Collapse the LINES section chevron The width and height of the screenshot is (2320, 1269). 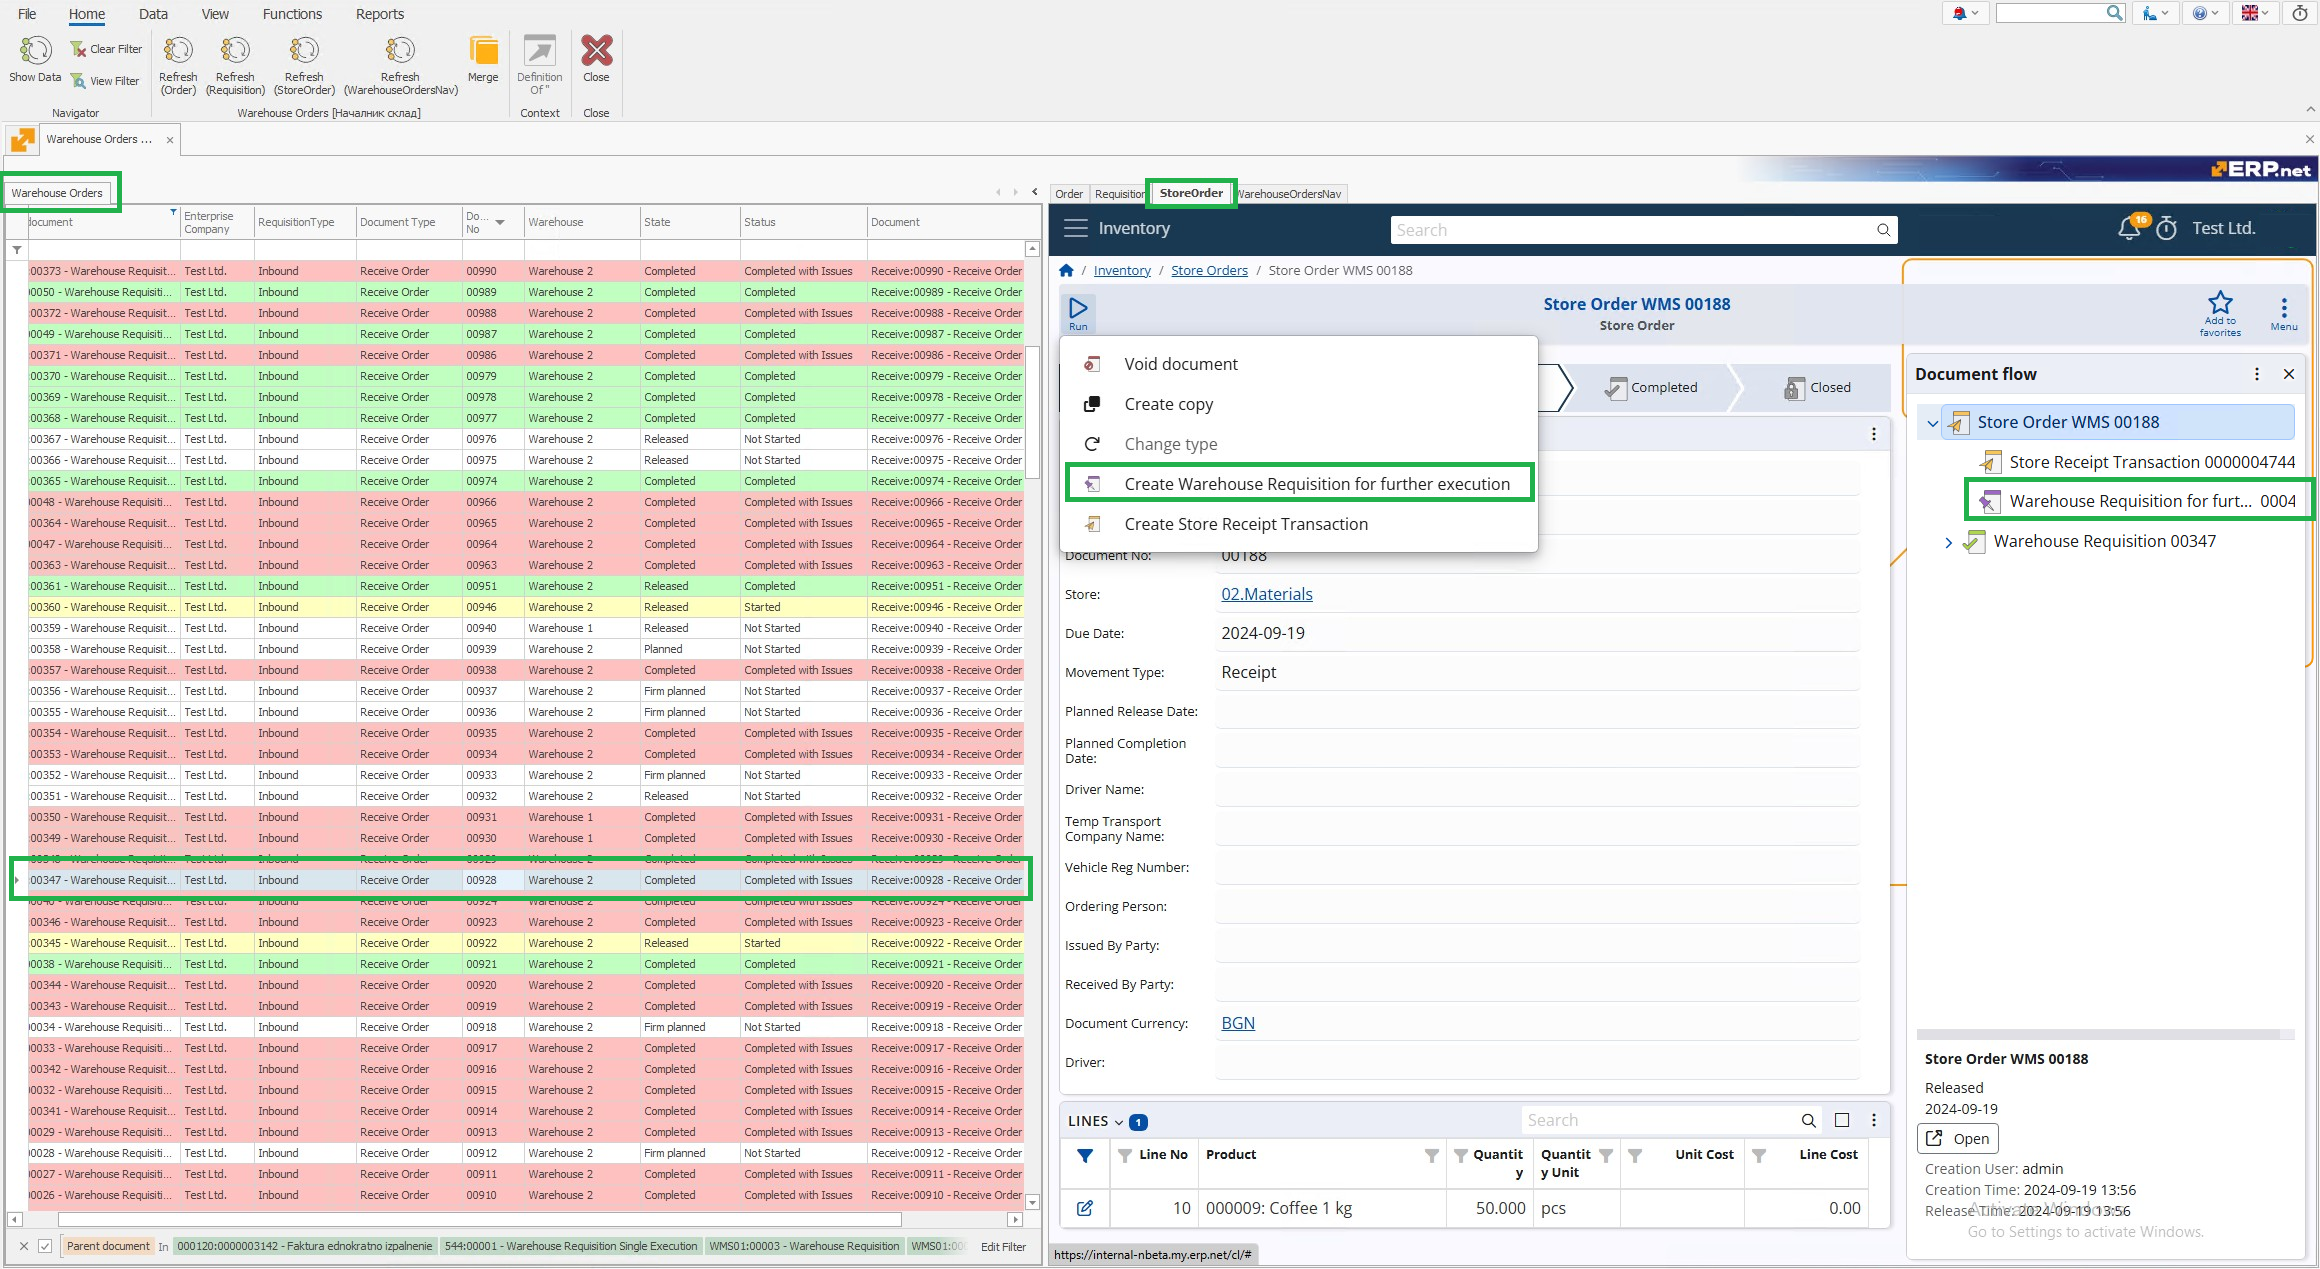1119,1122
